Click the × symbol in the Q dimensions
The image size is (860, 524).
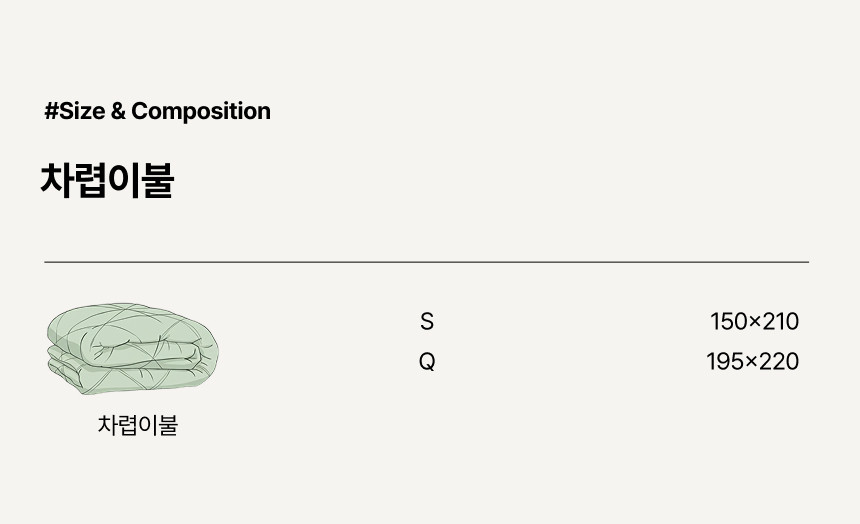click(752, 362)
